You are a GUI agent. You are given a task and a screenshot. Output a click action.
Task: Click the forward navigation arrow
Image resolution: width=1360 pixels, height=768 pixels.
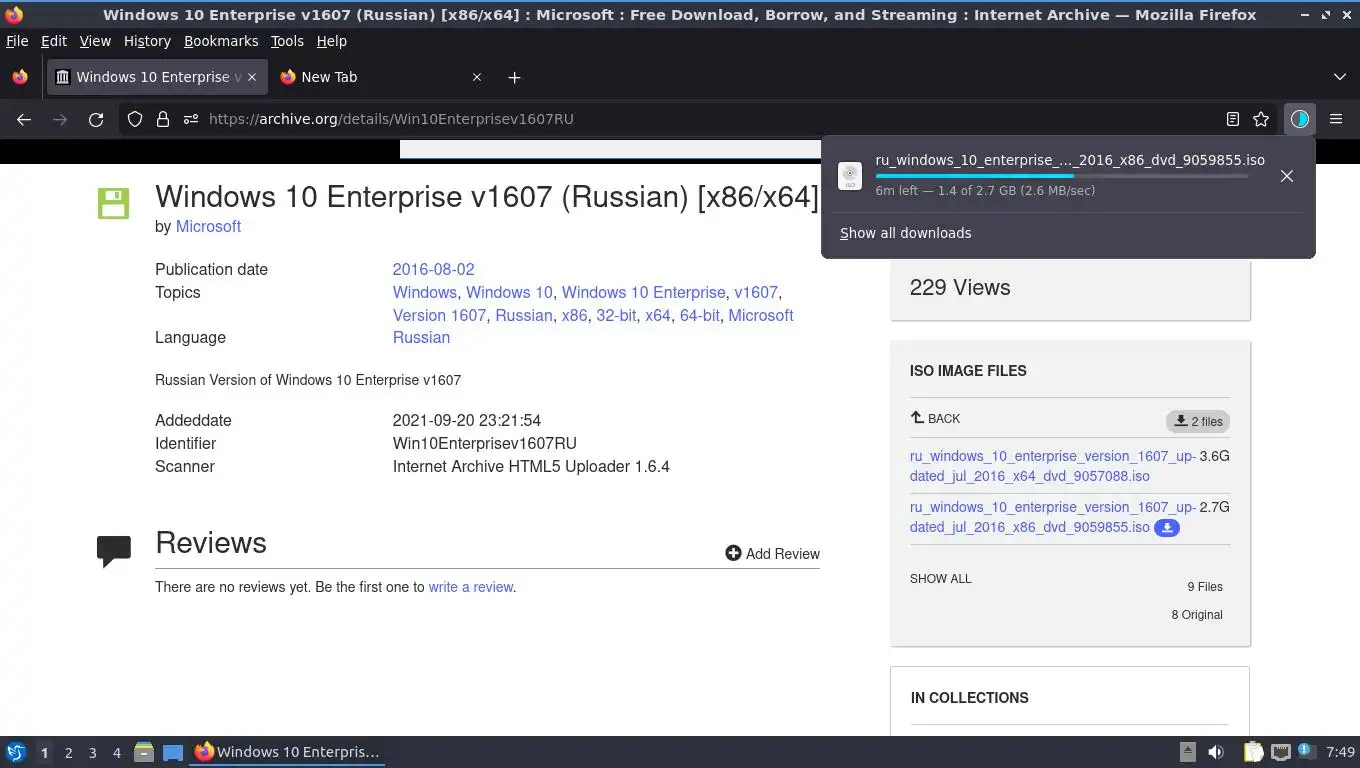click(60, 119)
